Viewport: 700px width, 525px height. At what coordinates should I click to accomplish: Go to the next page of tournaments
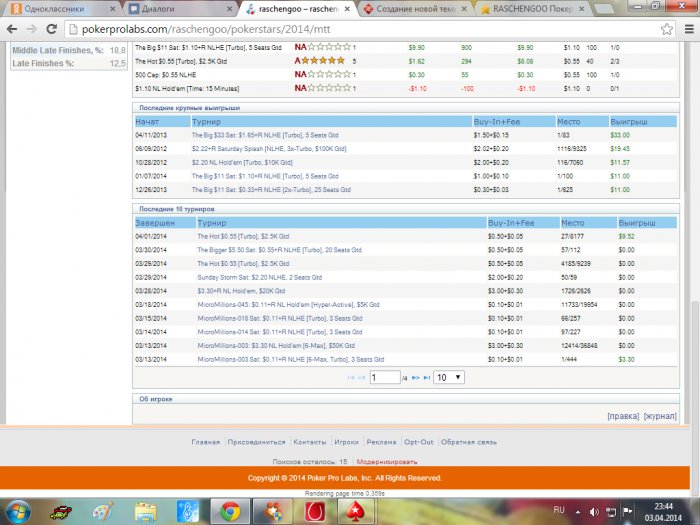414,378
